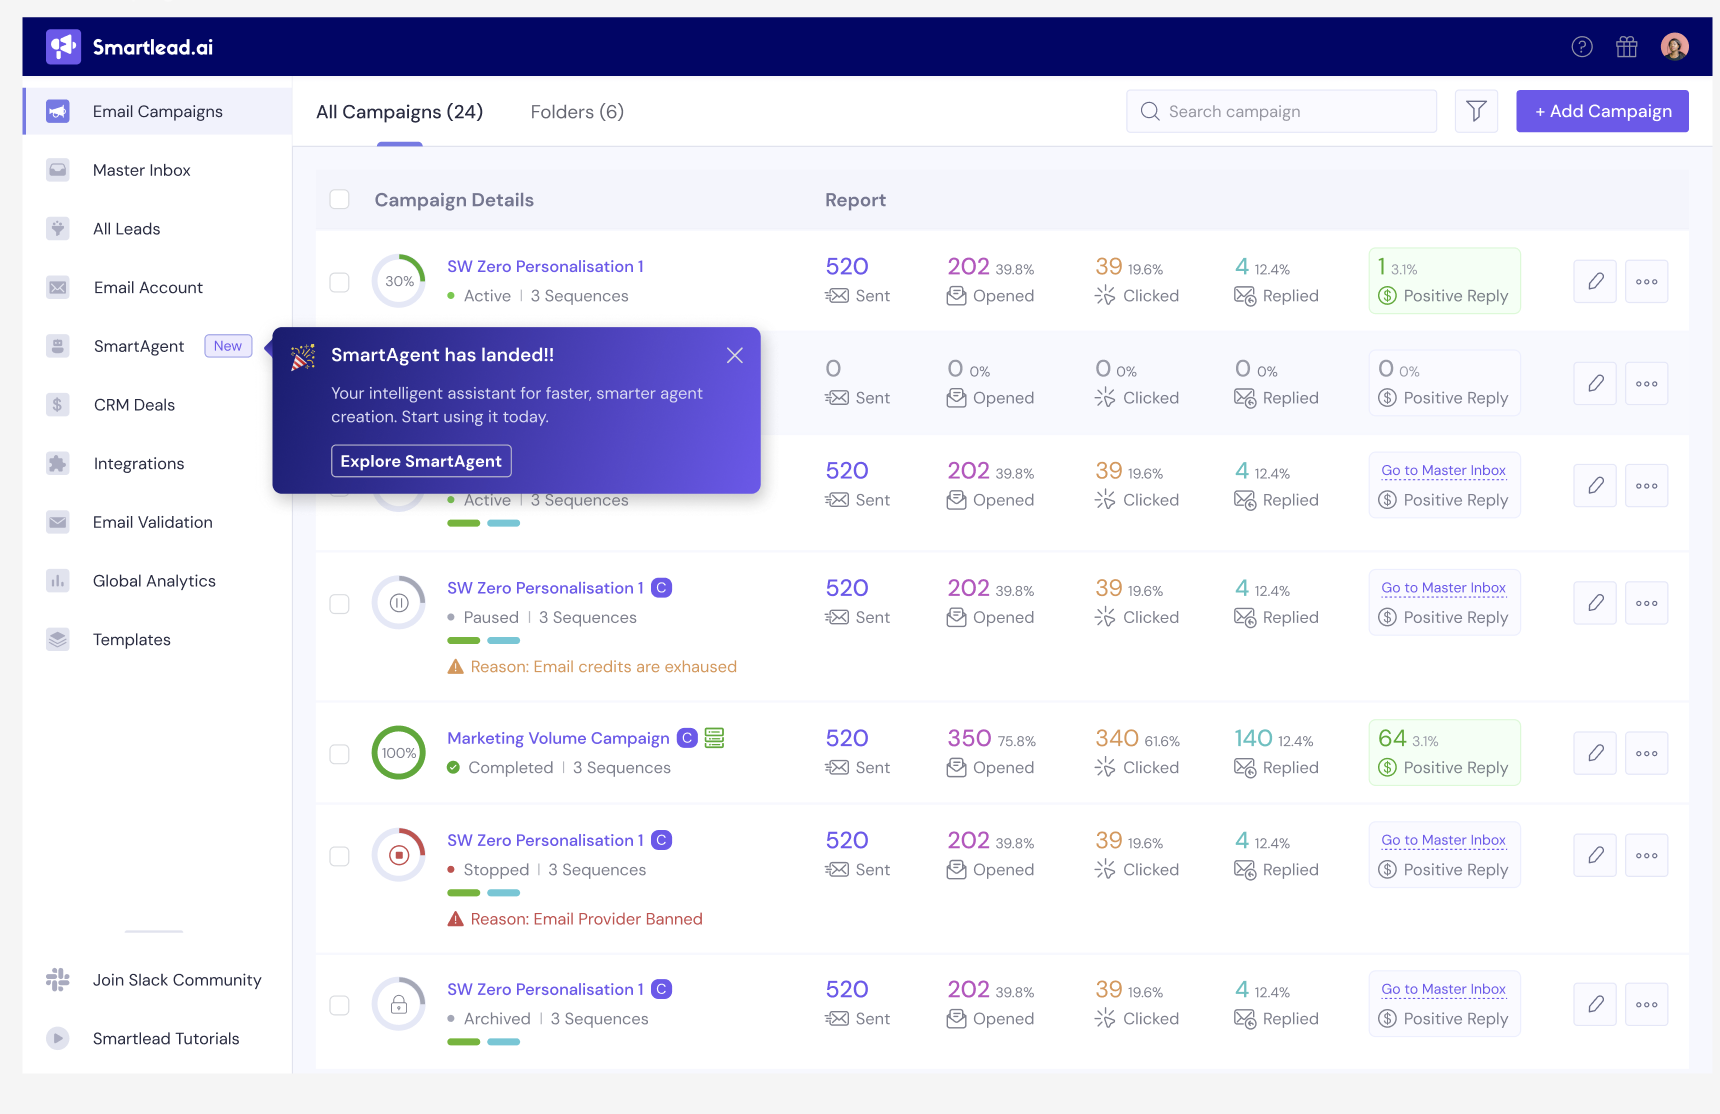This screenshot has height=1114, width=1720.
Task: Edit the Archived SW Zero Personalisation campaign
Action: point(1595,1004)
